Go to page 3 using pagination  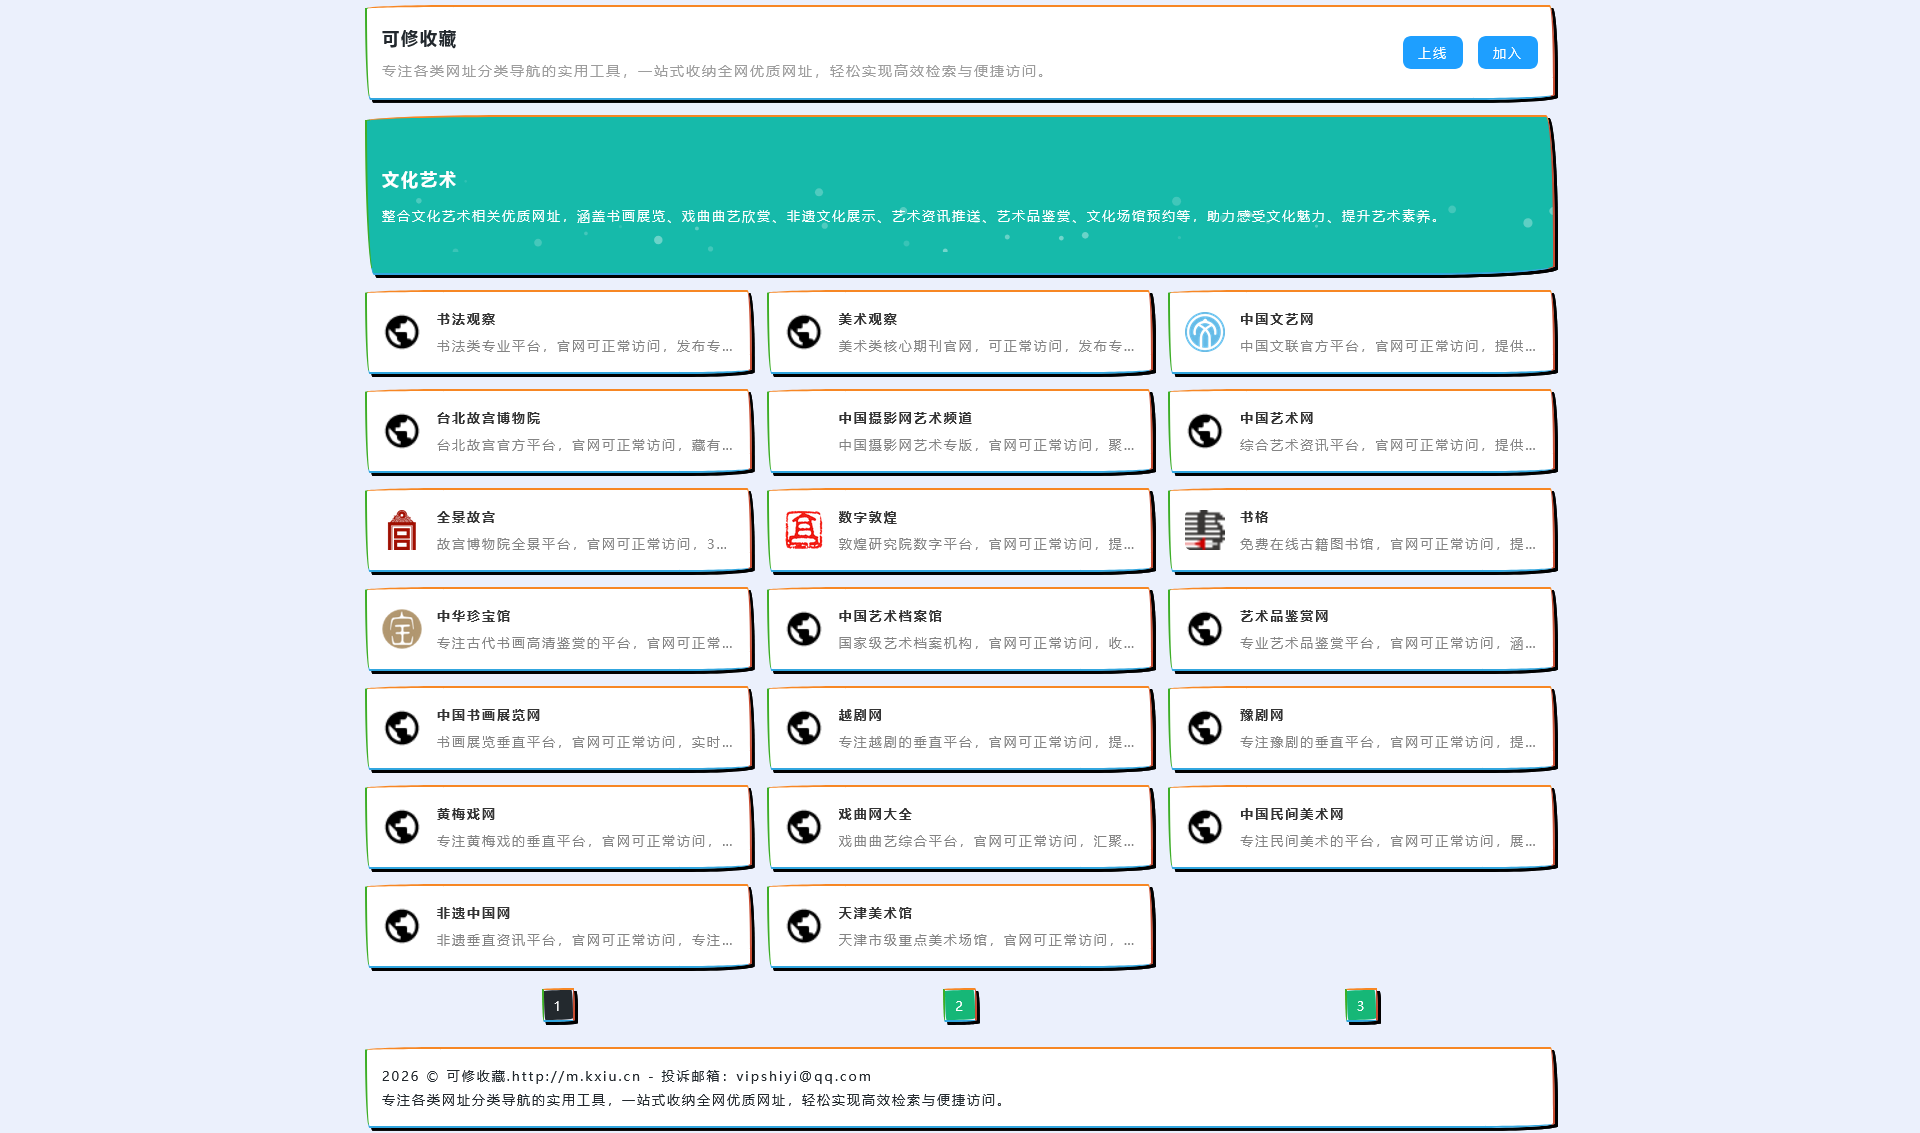pyautogui.click(x=1360, y=1006)
